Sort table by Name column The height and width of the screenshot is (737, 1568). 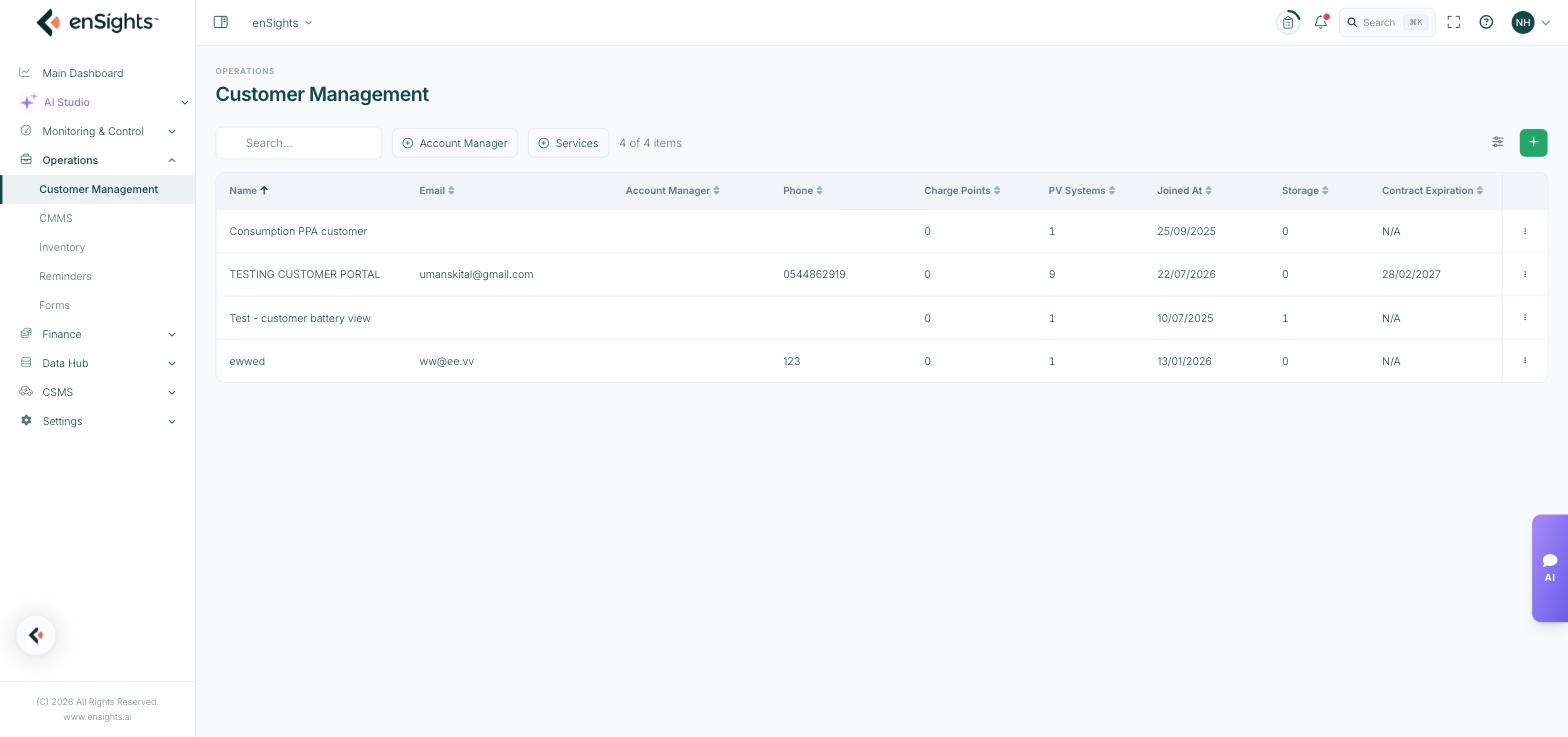(x=249, y=190)
